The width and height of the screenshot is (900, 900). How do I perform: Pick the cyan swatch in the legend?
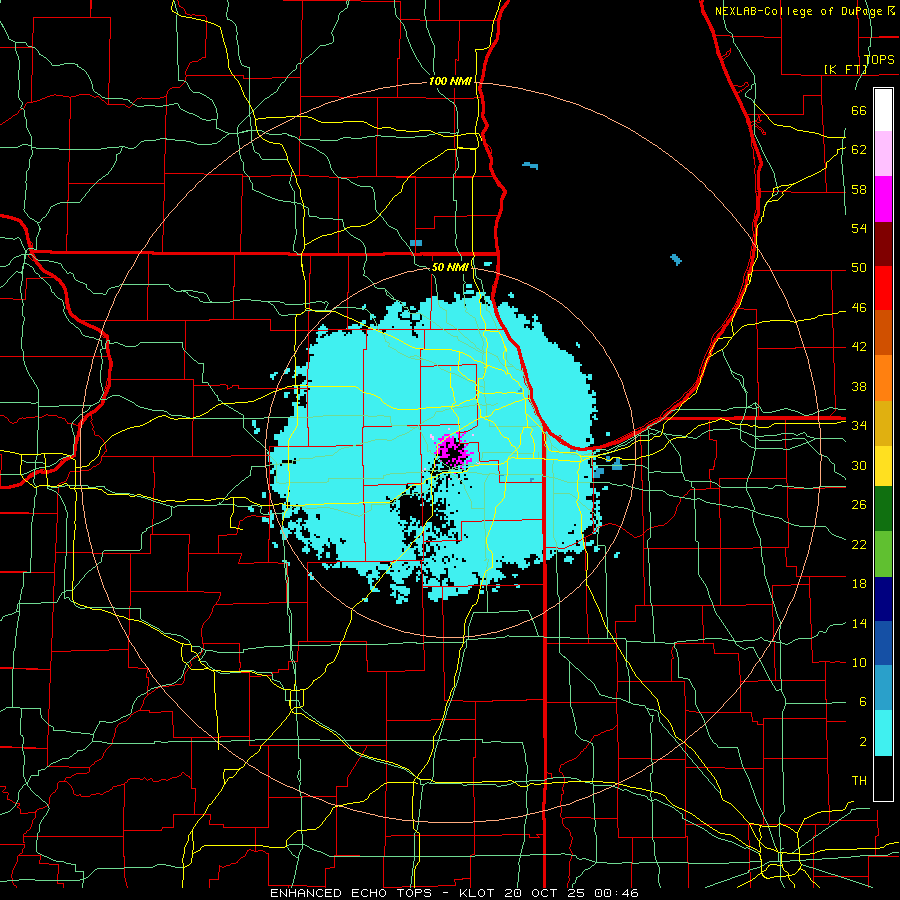883,733
